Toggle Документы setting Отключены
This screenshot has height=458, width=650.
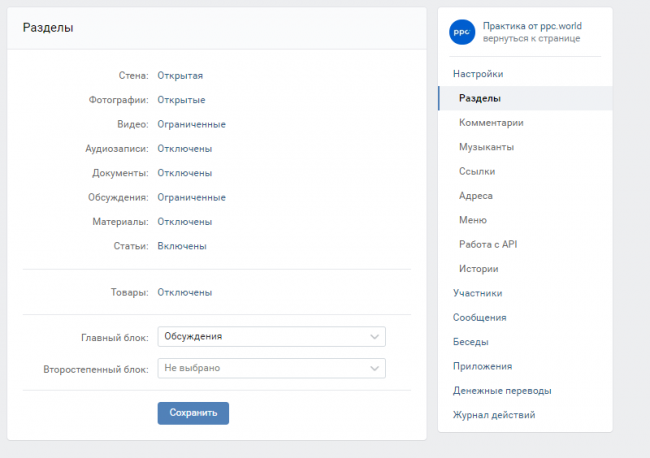[184, 173]
